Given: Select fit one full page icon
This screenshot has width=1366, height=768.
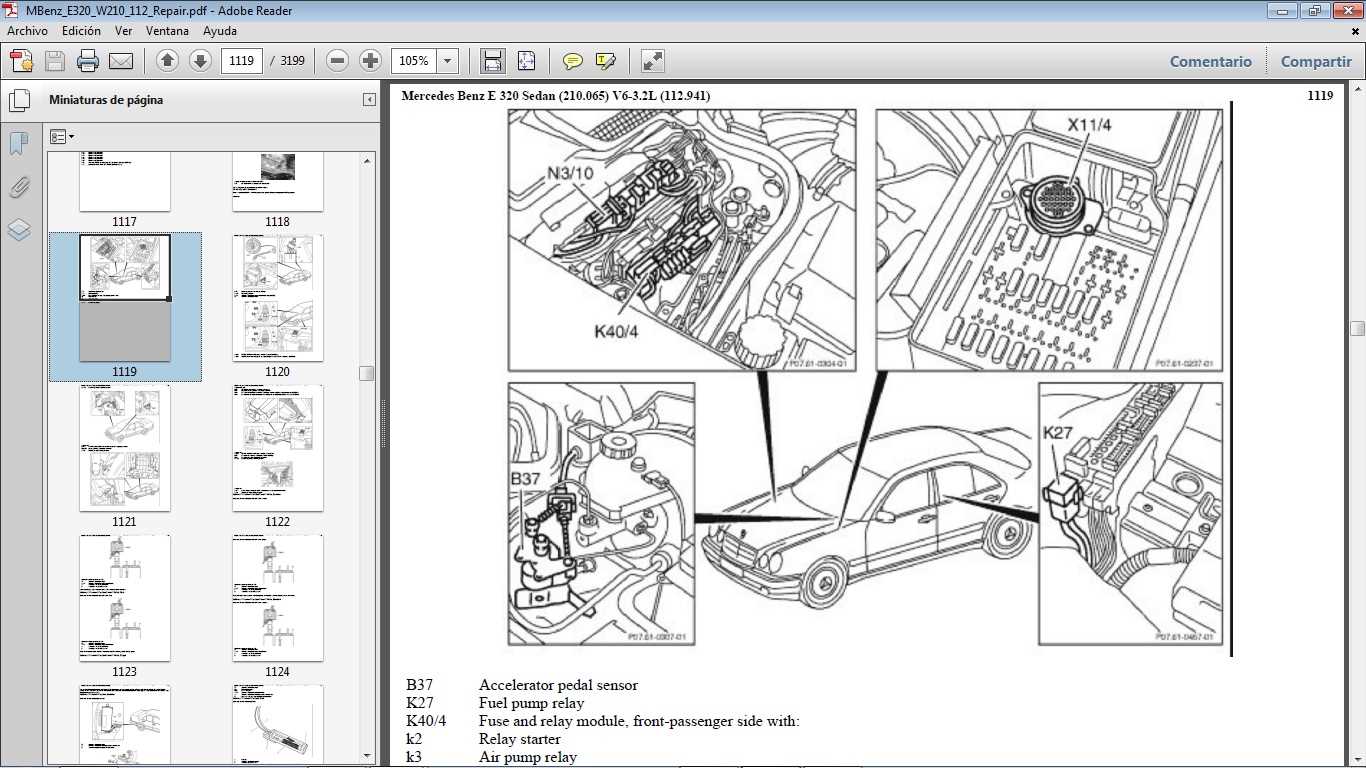Looking at the screenshot, I should (x=527, y=61).
